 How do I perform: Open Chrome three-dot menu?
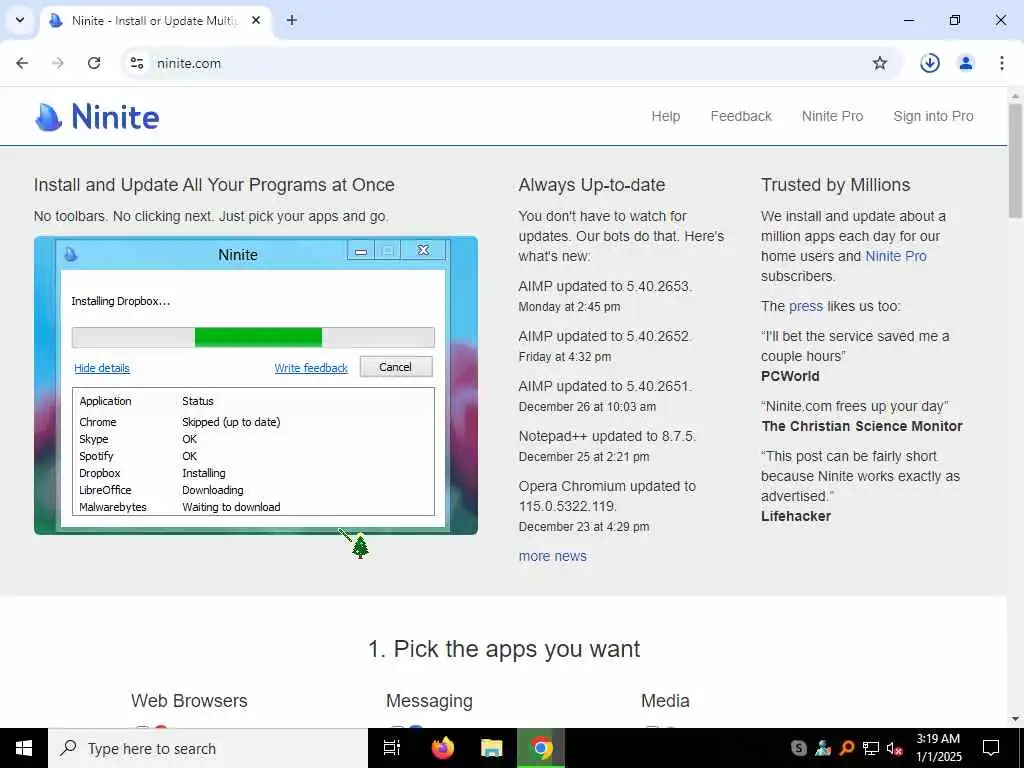point(1001,63)
